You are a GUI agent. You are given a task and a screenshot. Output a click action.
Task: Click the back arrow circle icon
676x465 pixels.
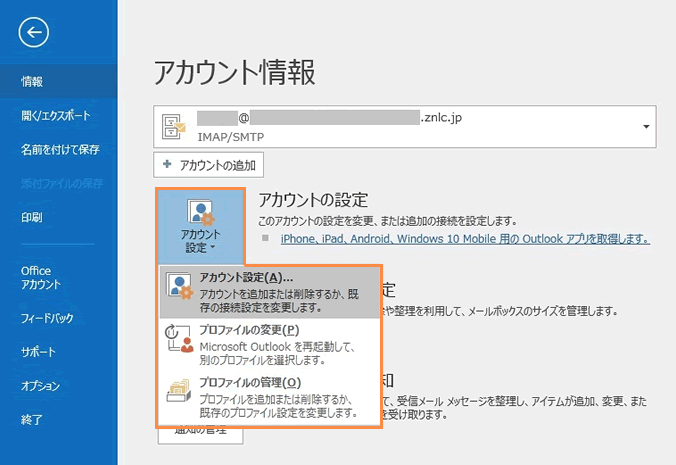click(34, 32)
